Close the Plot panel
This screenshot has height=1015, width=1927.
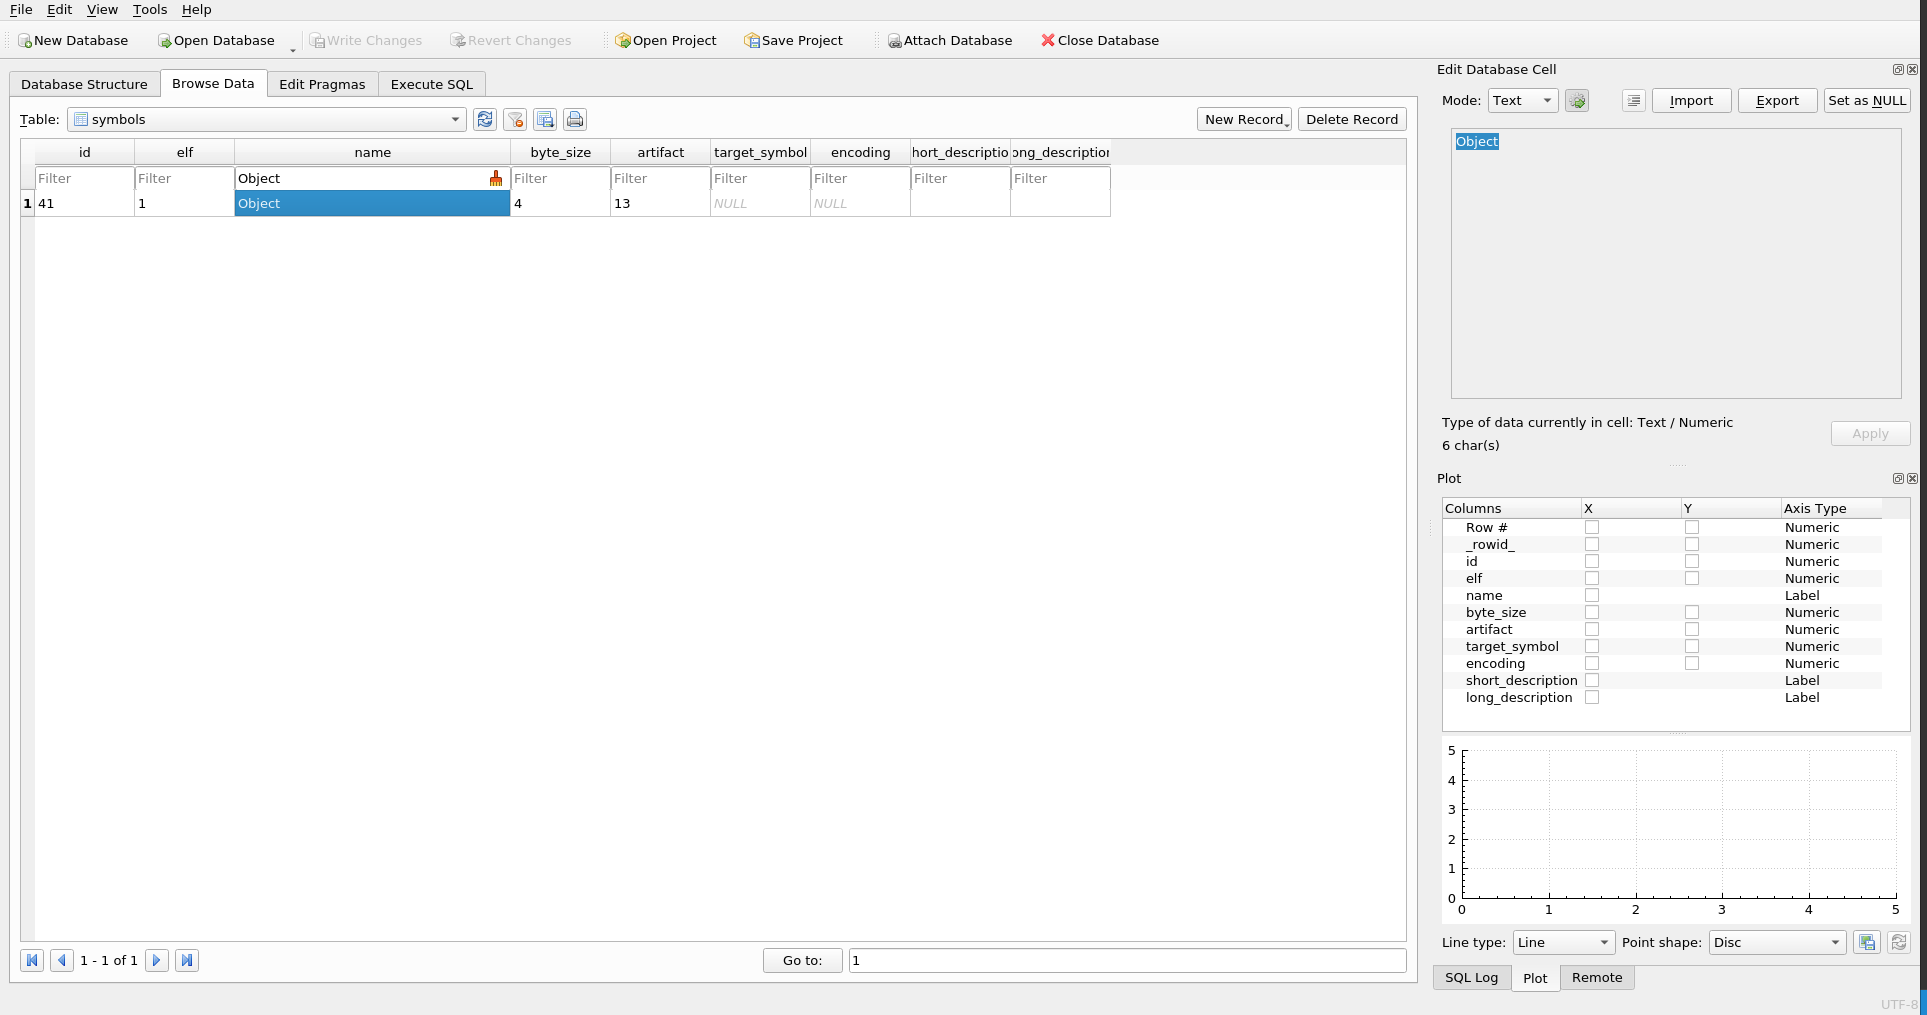[x=1912, y=479]
